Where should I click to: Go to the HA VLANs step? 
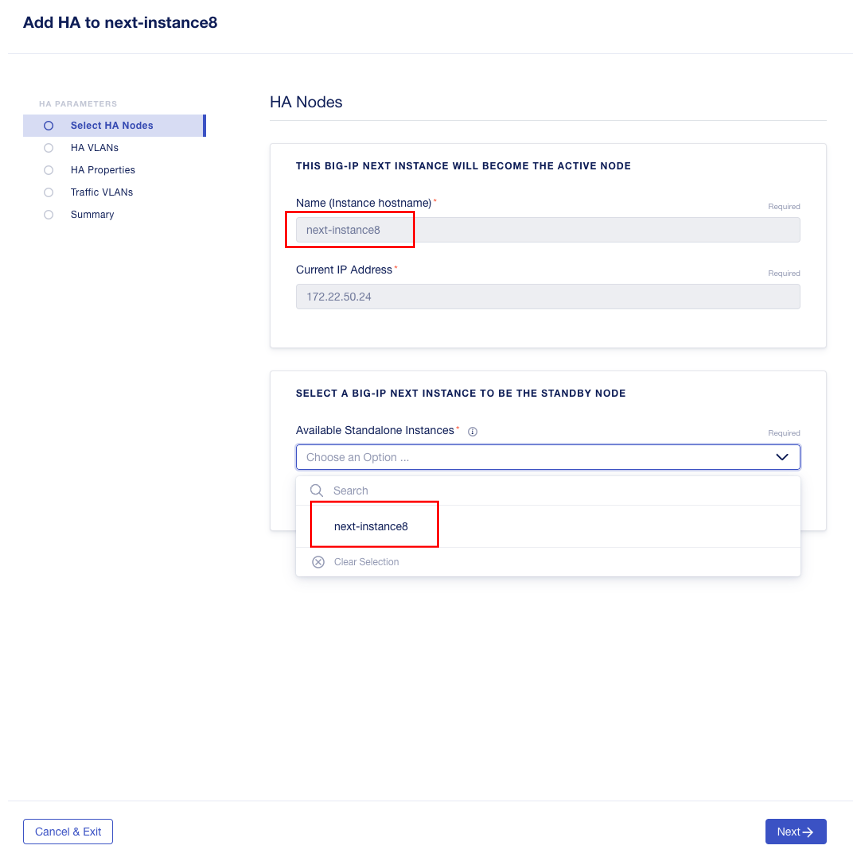pyautogui.click(x=94, y=148)
